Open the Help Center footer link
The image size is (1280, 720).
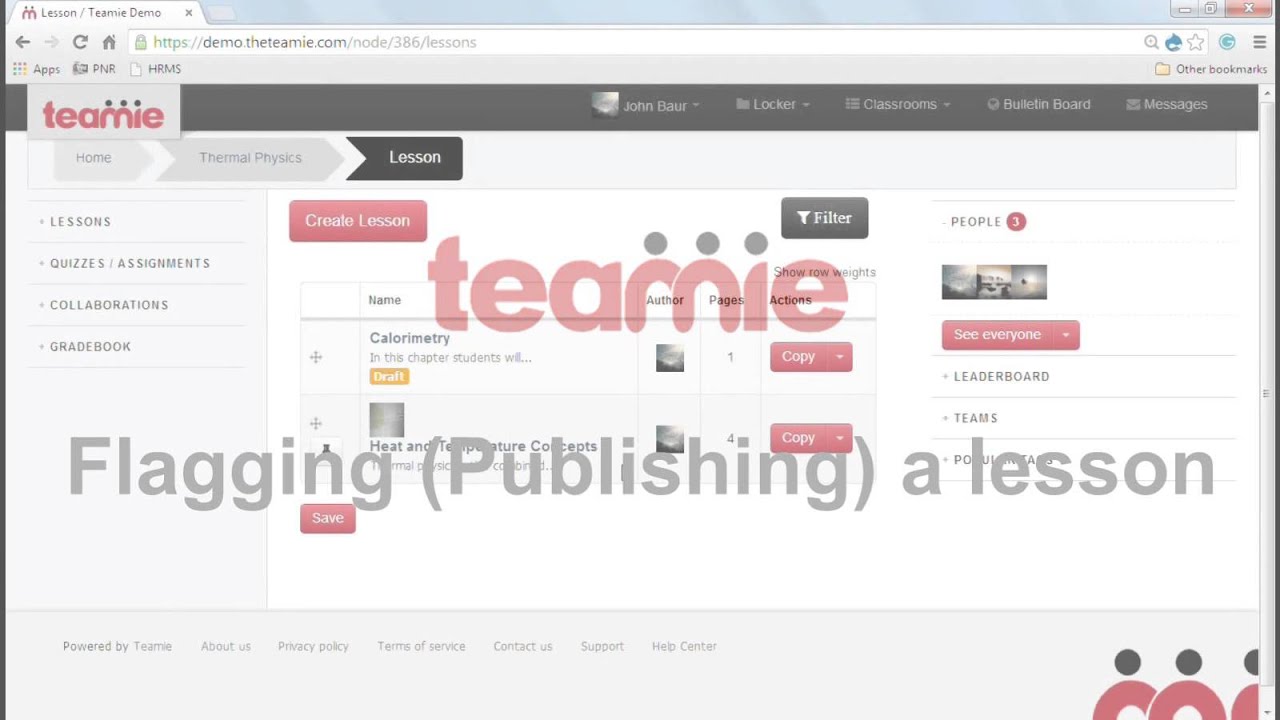coord(684,646)
